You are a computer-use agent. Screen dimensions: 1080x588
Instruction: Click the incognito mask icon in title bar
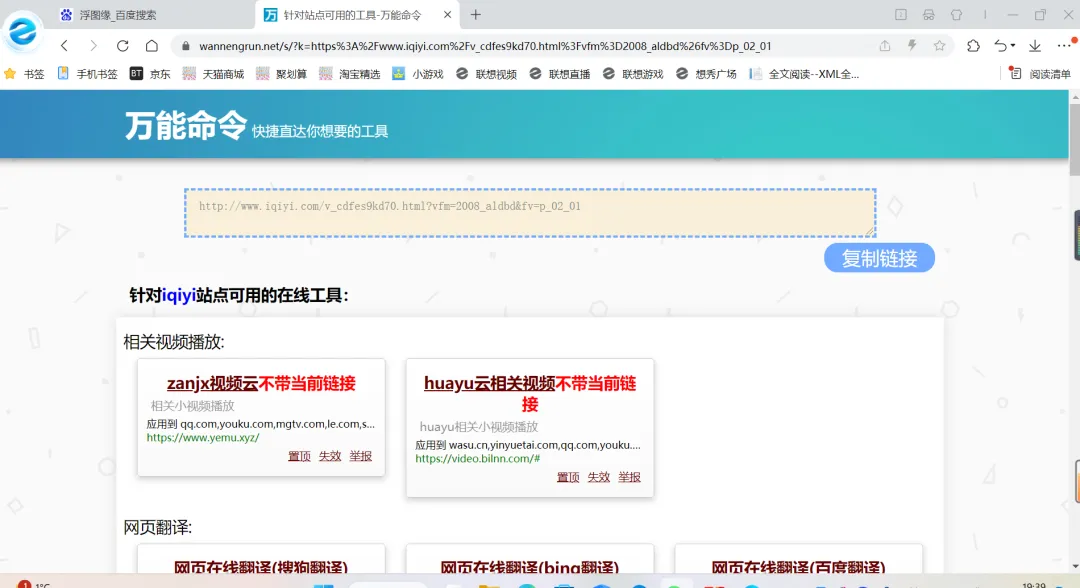pyautogui.click(x=928, y=14)
